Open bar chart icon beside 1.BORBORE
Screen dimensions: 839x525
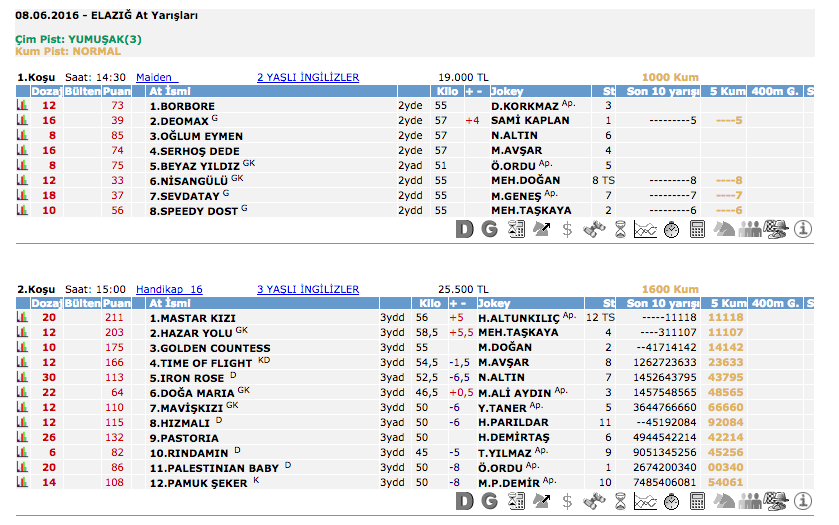(x=22, y=106)
